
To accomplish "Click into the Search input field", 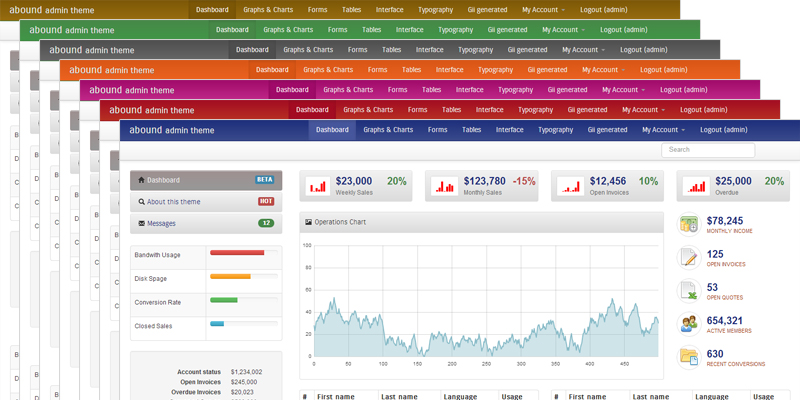I will 708,150.
